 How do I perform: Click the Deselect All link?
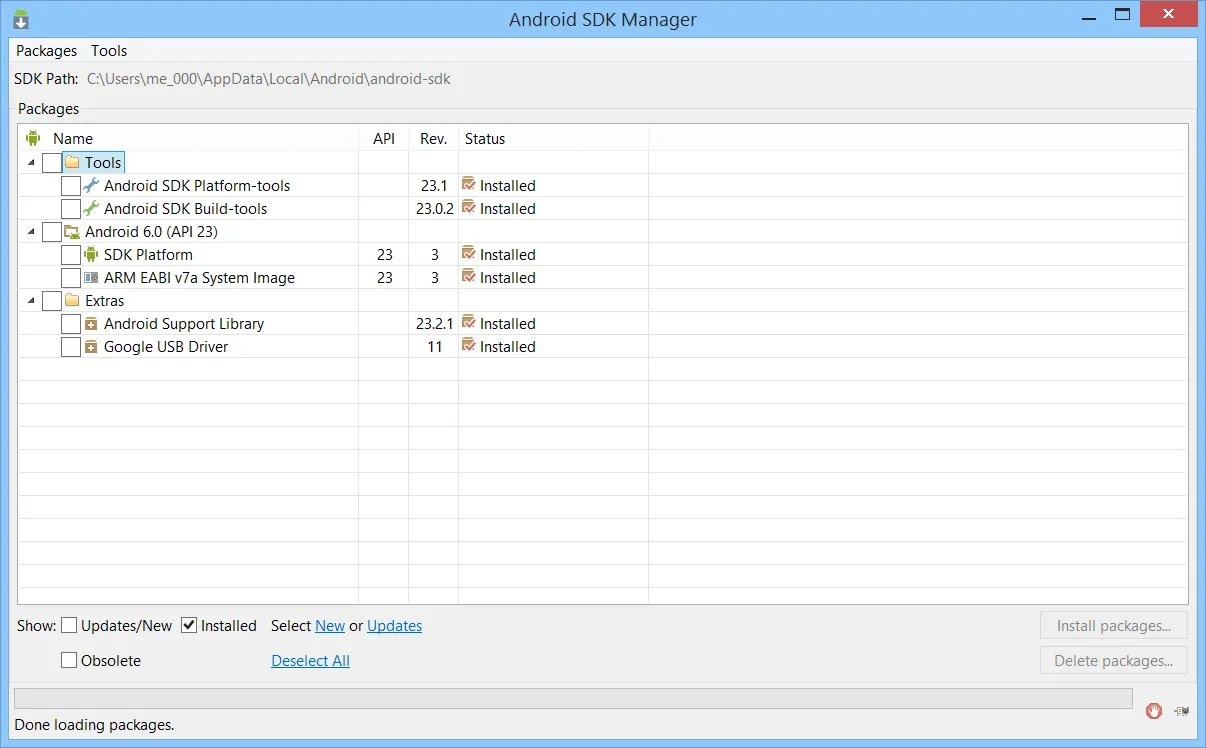tap(311, 661)
